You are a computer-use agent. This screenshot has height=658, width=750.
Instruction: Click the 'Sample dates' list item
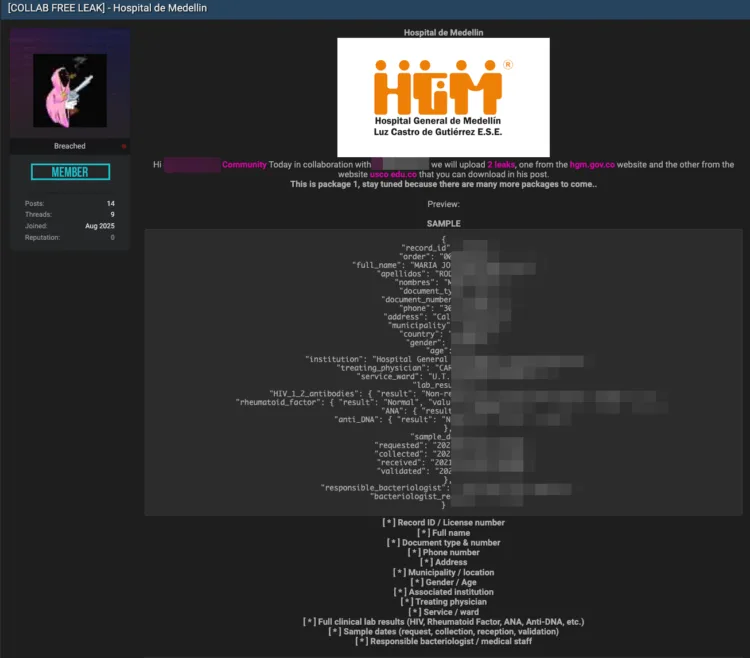443,632
